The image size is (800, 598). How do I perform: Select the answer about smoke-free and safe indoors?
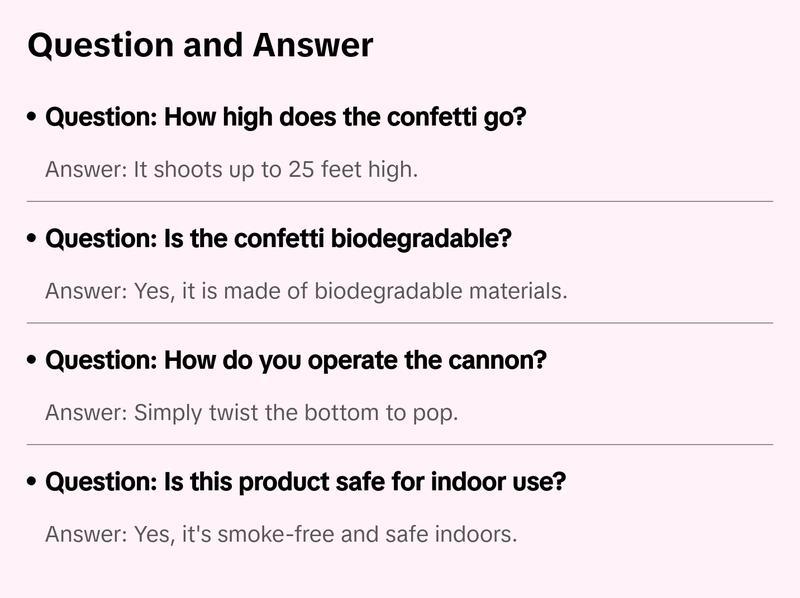click(x=281, y=535)
